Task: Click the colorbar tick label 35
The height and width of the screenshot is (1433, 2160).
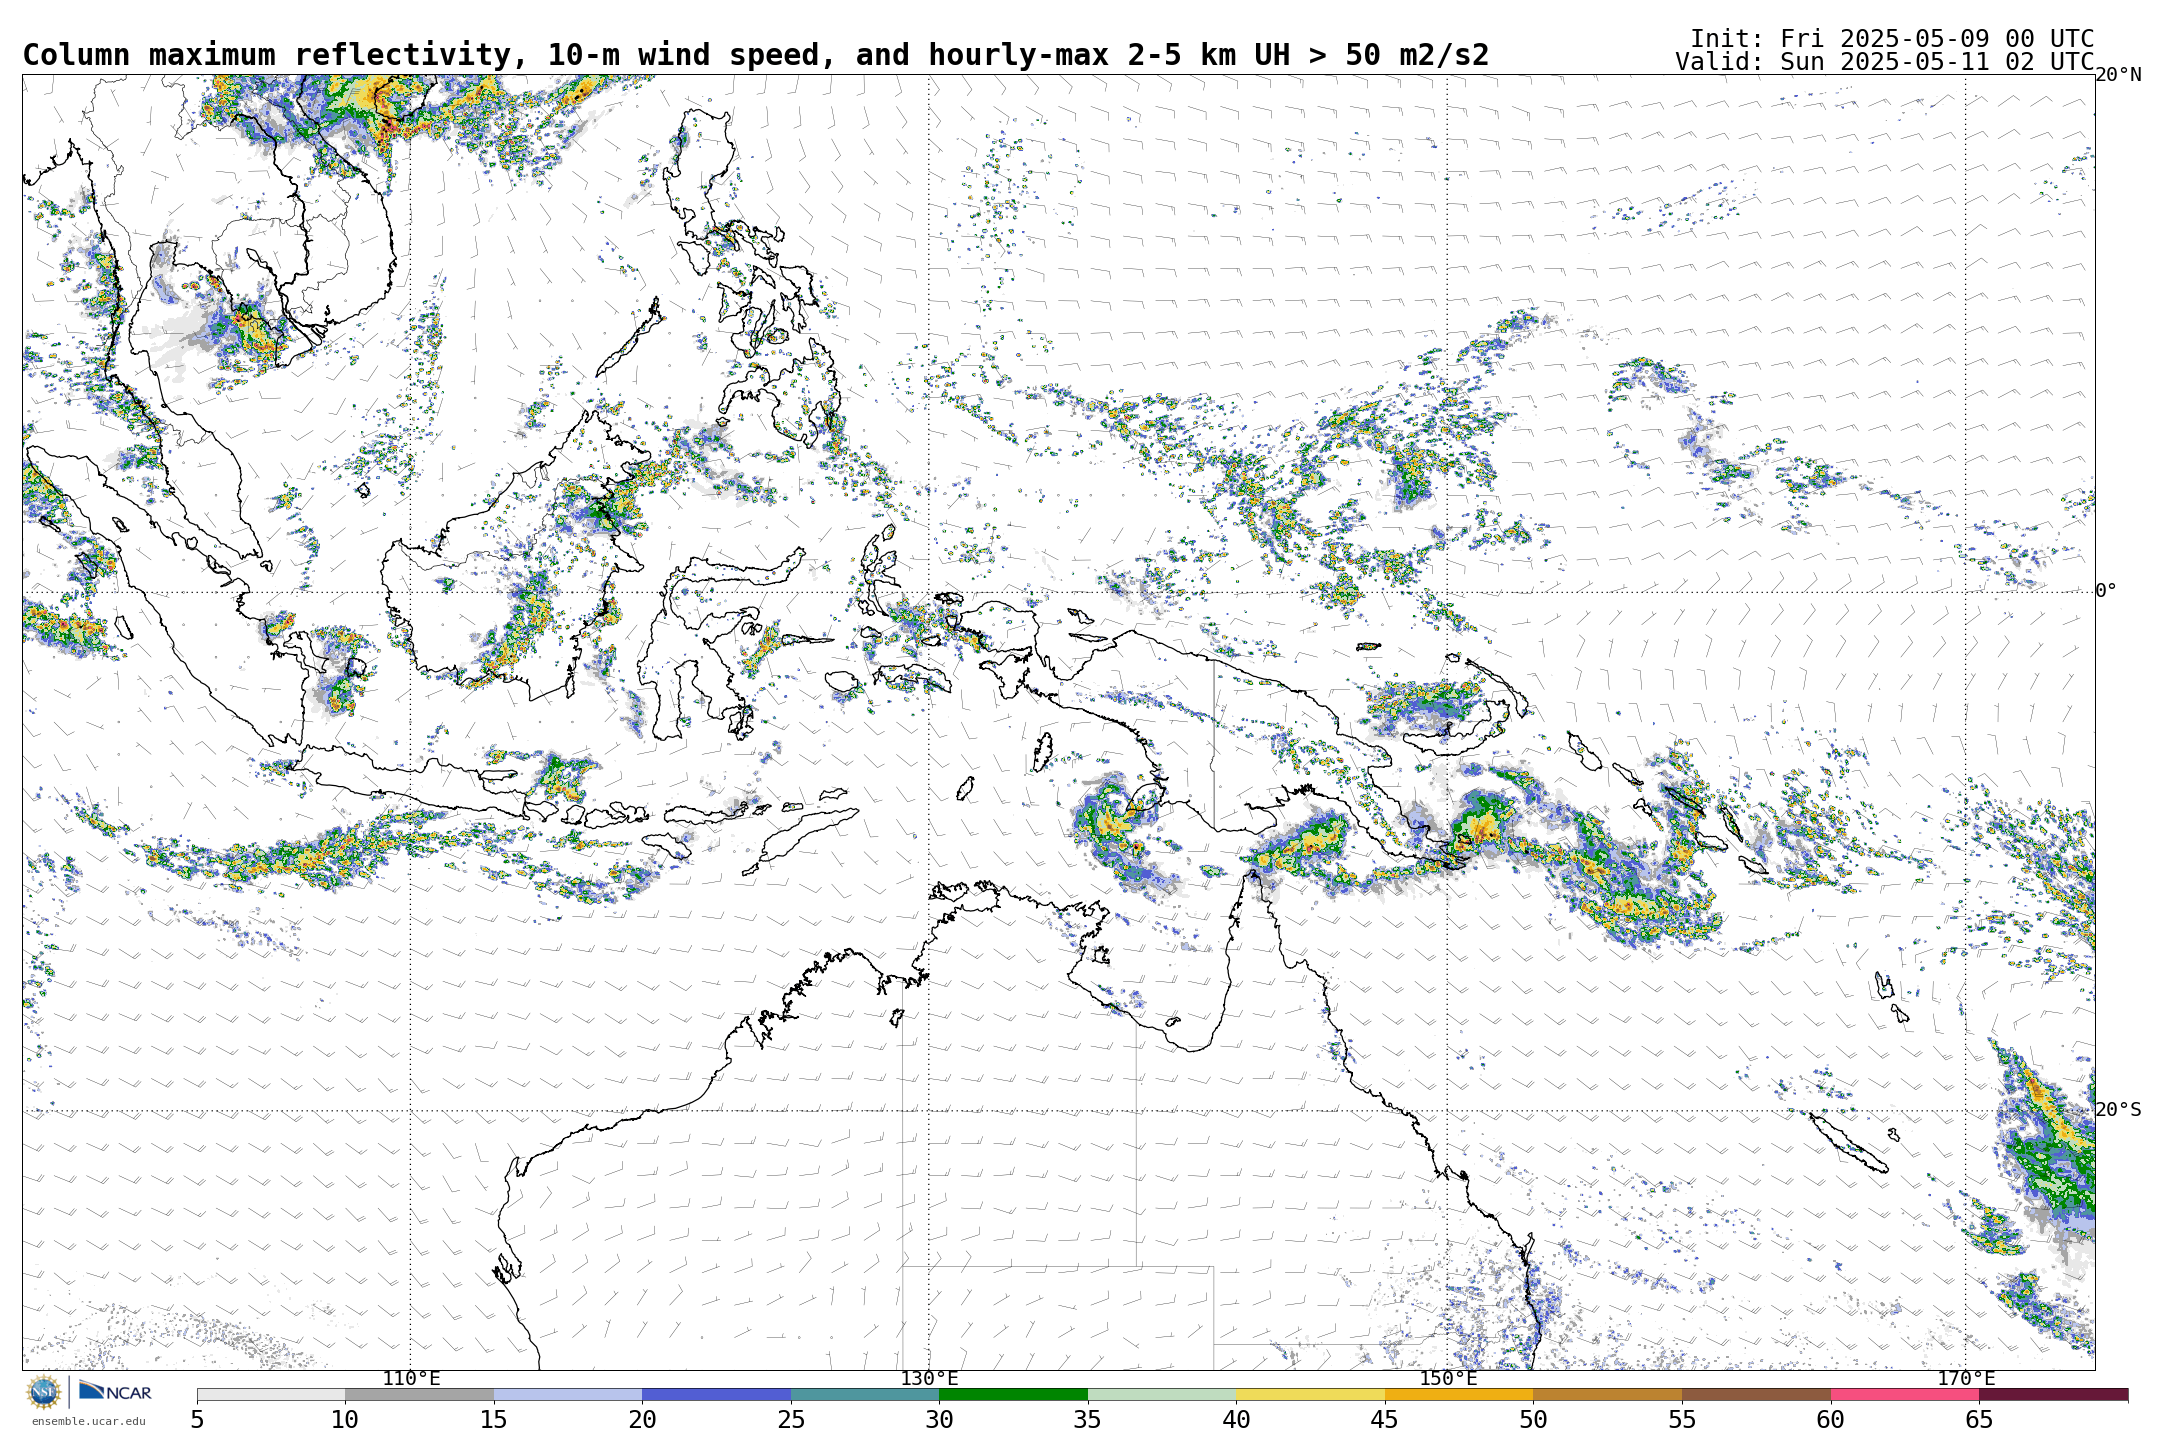Action: (x=1088, y=1420)
